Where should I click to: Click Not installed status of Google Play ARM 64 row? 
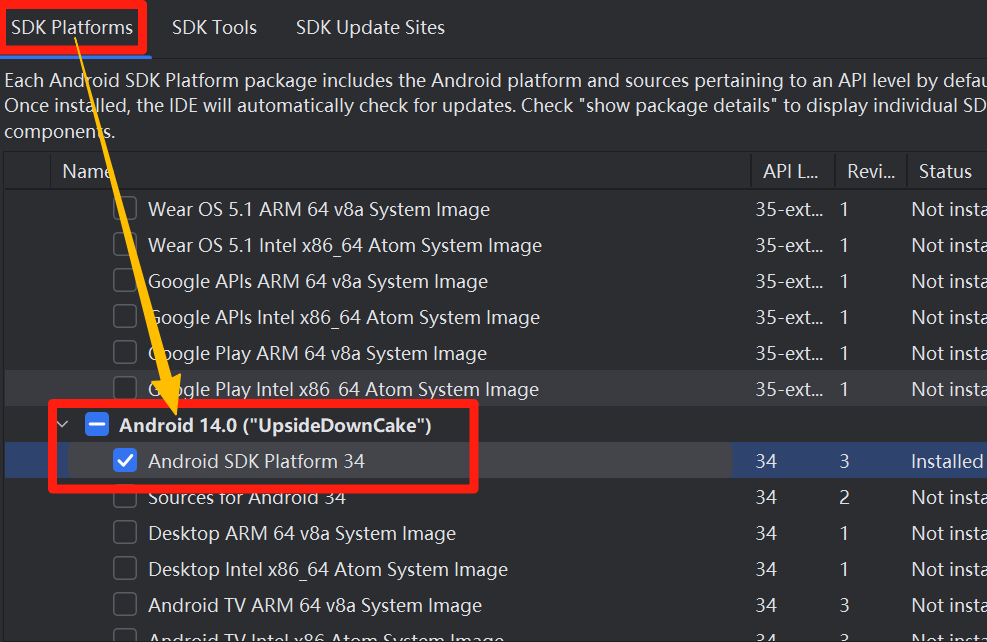(x=949, y=354)
